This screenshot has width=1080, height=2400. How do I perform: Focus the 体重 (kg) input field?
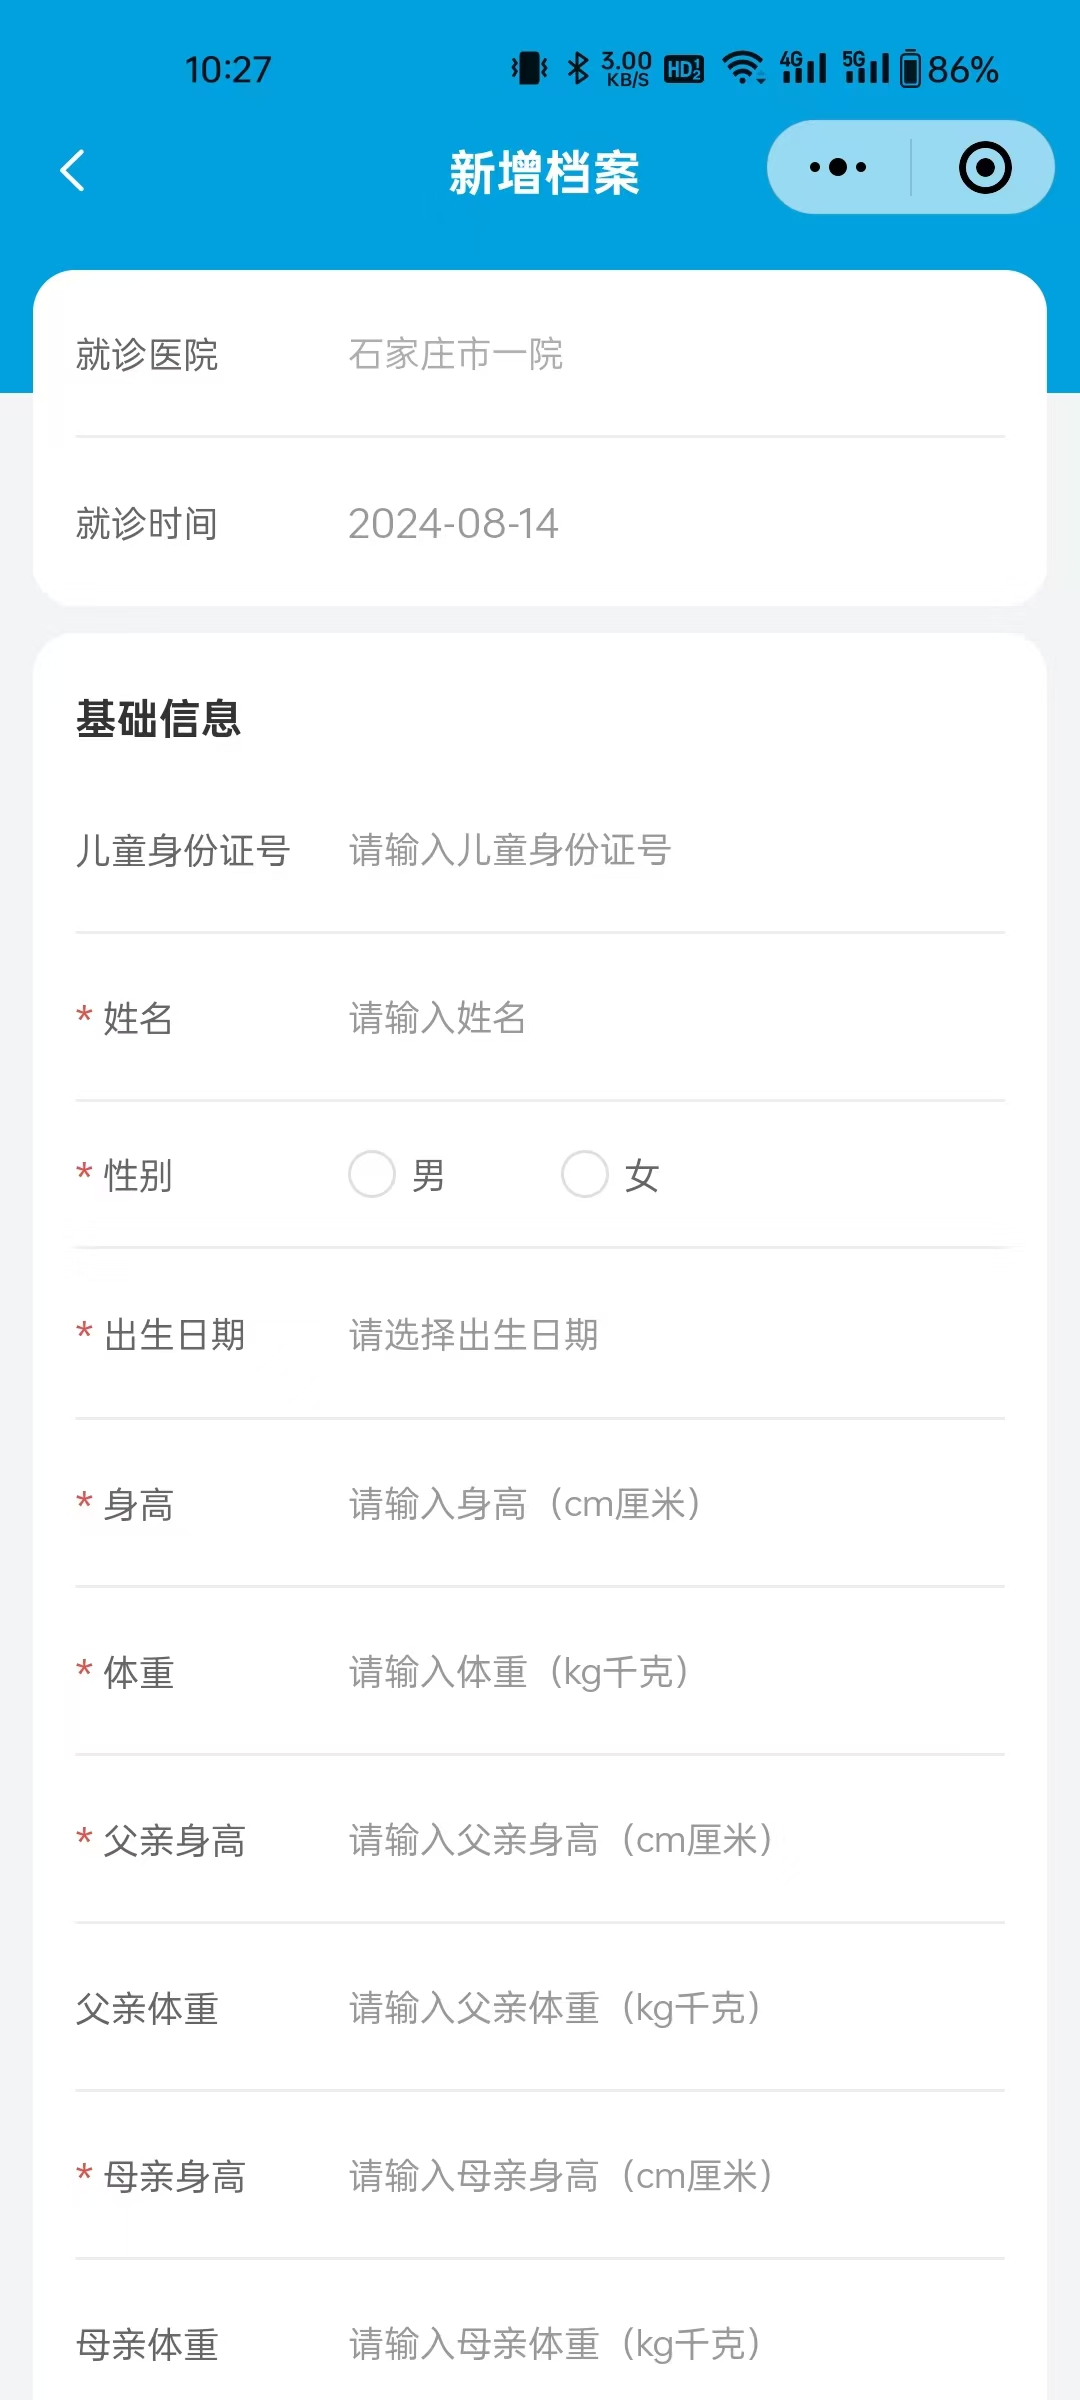pyautogui.click(x=676, y=1672)
